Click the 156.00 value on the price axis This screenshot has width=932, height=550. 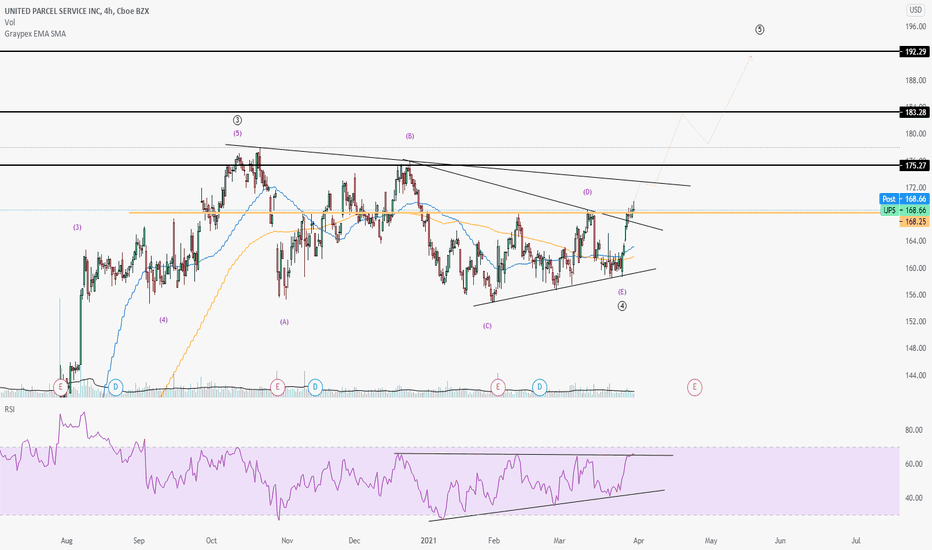(x=916, y=294)
